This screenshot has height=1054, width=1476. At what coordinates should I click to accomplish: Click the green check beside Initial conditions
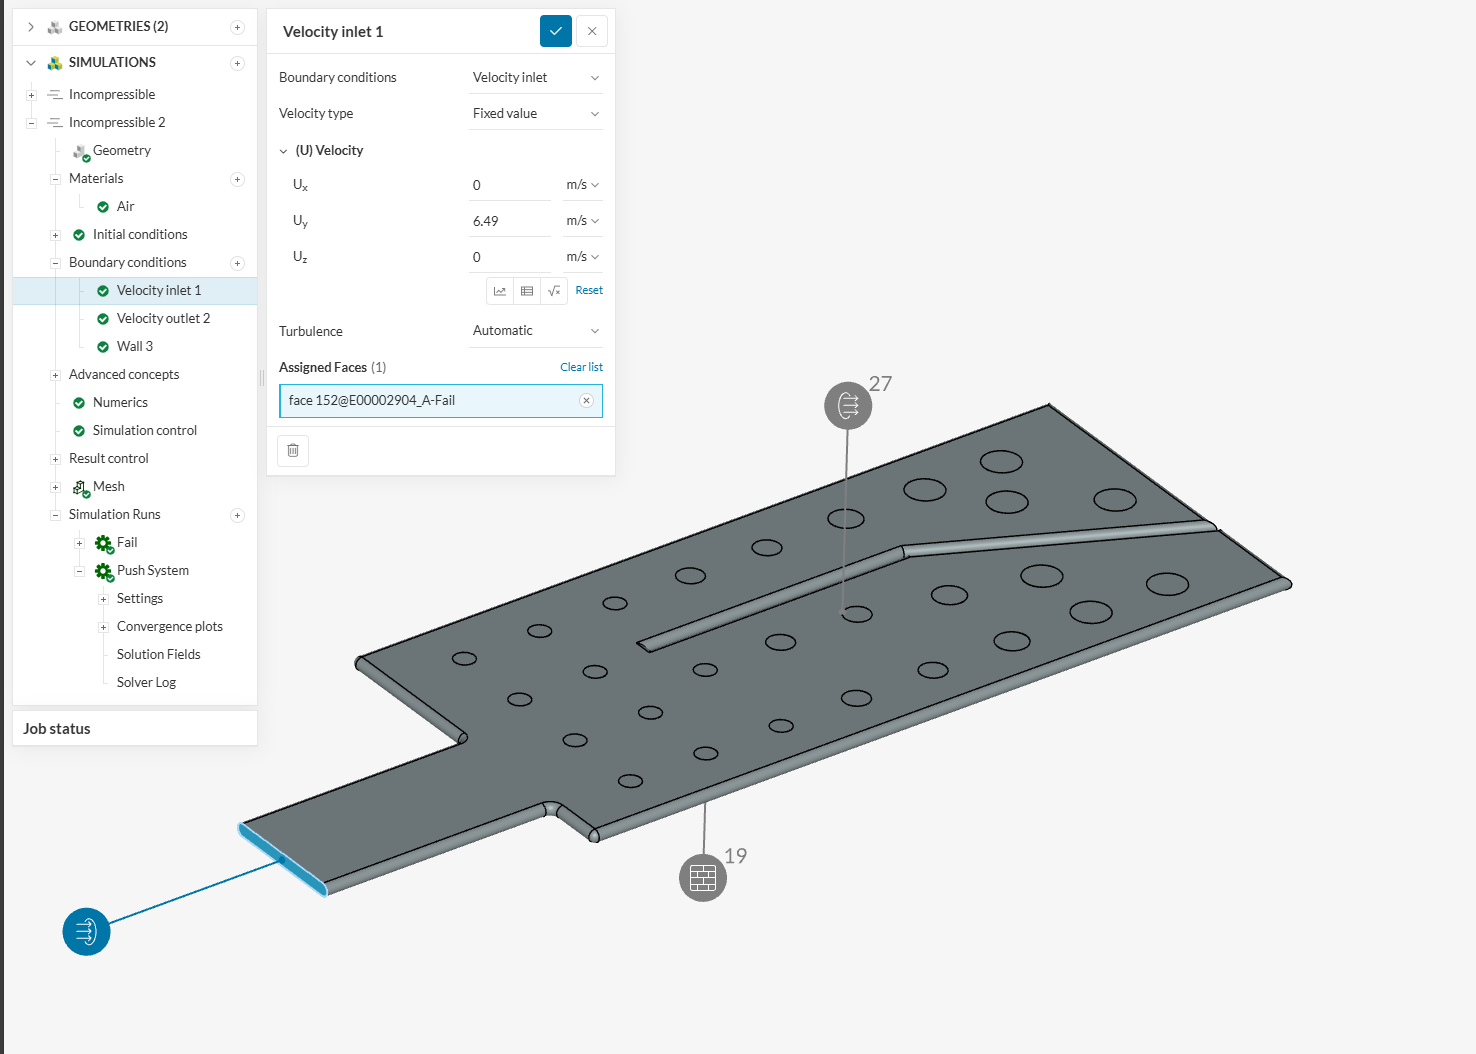pos(79,235)
